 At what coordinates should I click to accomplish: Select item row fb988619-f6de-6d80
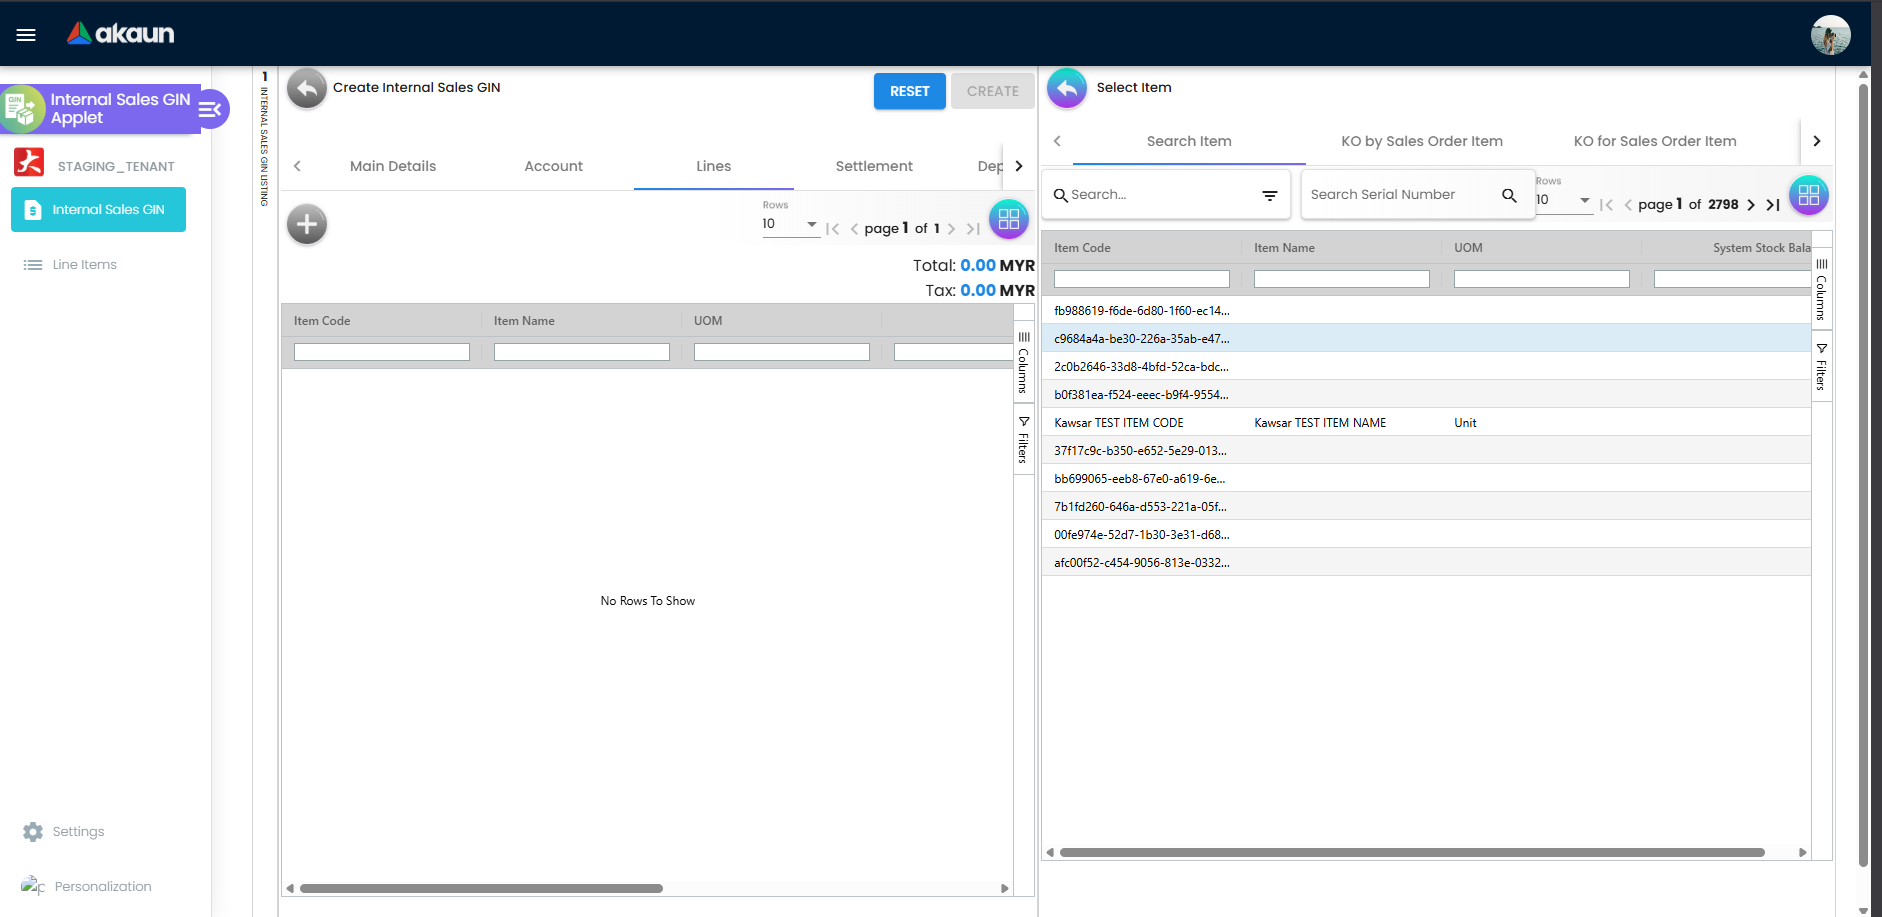tap(1426, 311)
